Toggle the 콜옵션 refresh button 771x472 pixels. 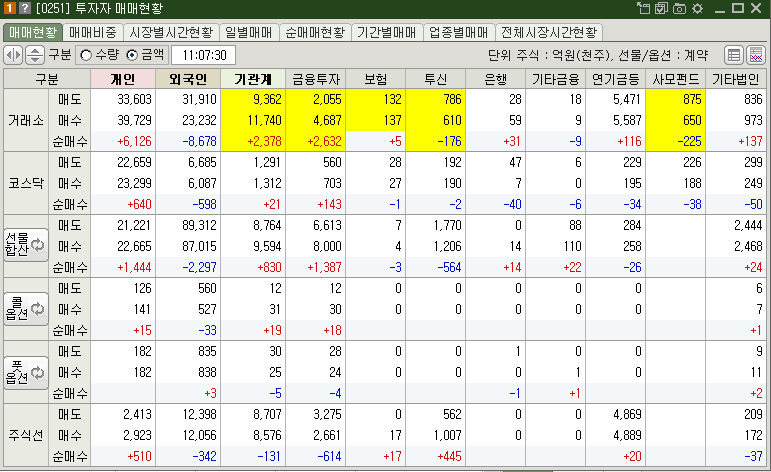[26, 309]
